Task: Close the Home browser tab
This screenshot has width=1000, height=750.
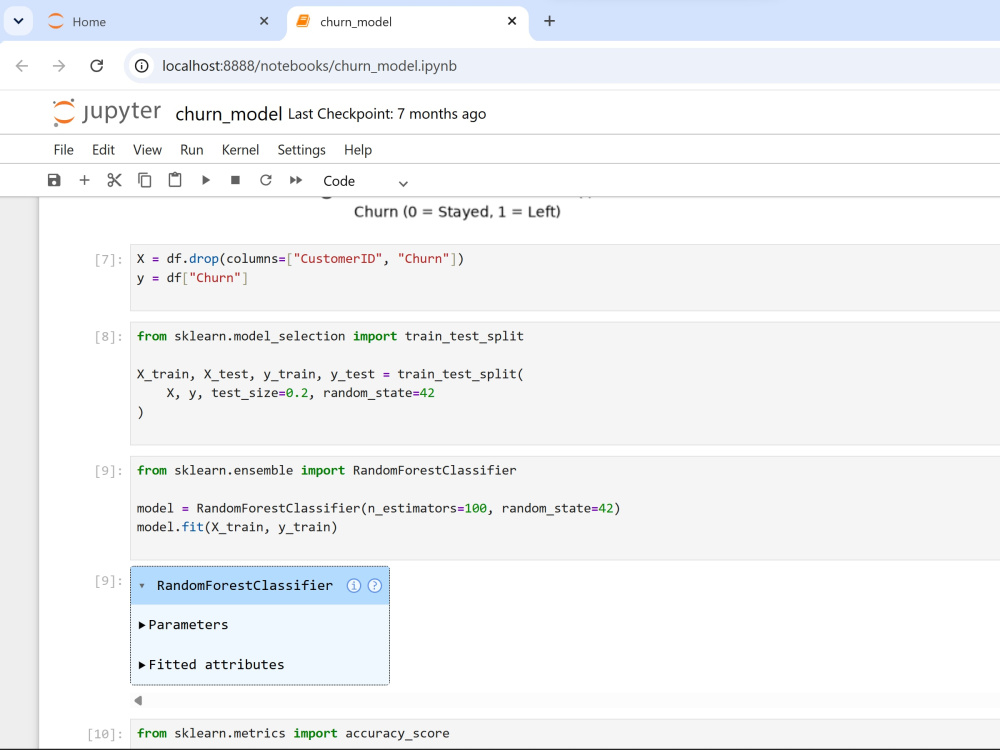Action: click(x=264, y=21)
